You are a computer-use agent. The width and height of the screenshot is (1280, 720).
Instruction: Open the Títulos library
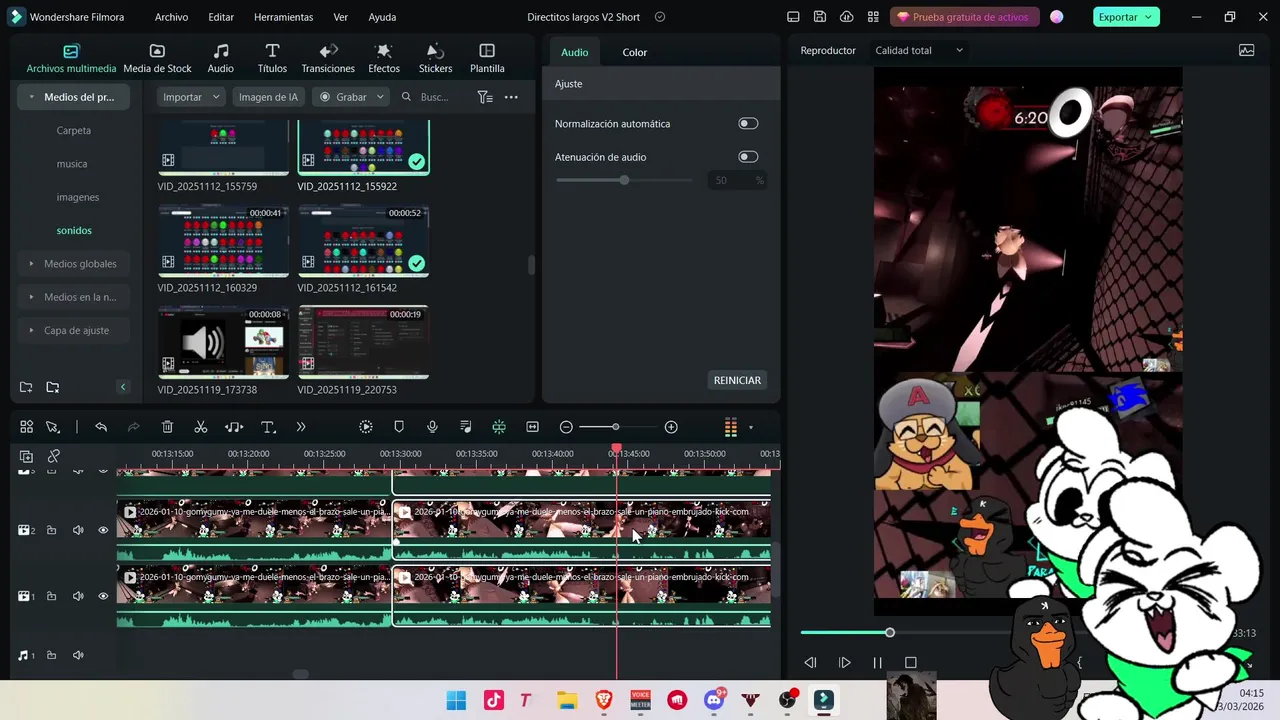tap(272, 59)
